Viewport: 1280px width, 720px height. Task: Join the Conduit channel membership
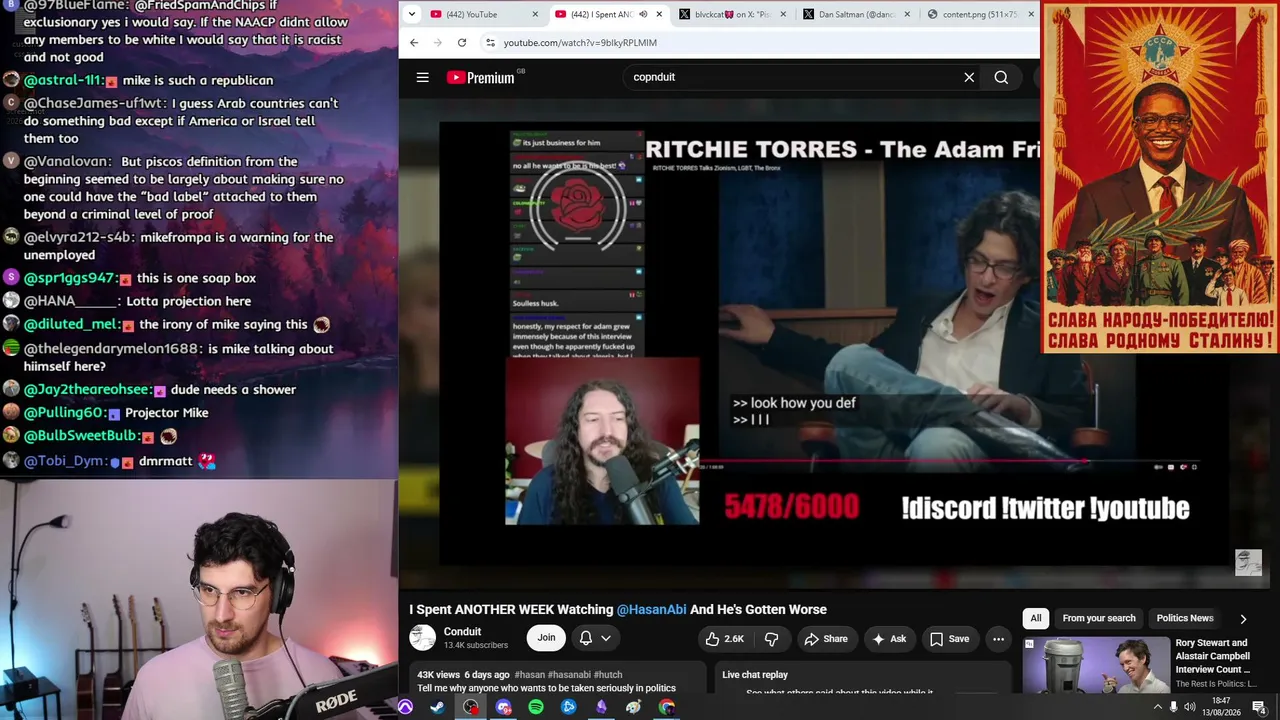(546, 638)
